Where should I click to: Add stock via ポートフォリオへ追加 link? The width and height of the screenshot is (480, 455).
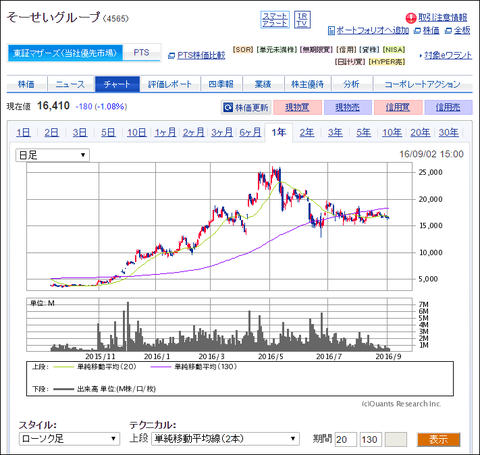pyautogui.click(x=372, y=30)
